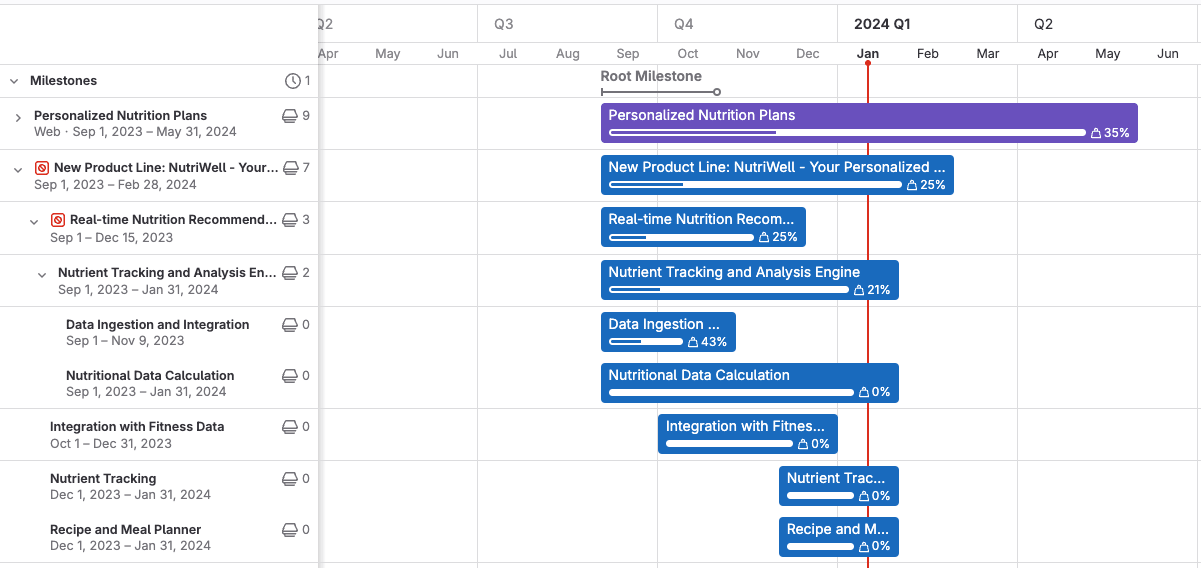The height and width of the screenshot is (568, 1201).
Task: Click stack icon on Integration with Fitness Data row
Action: click(x=290, y=427)
